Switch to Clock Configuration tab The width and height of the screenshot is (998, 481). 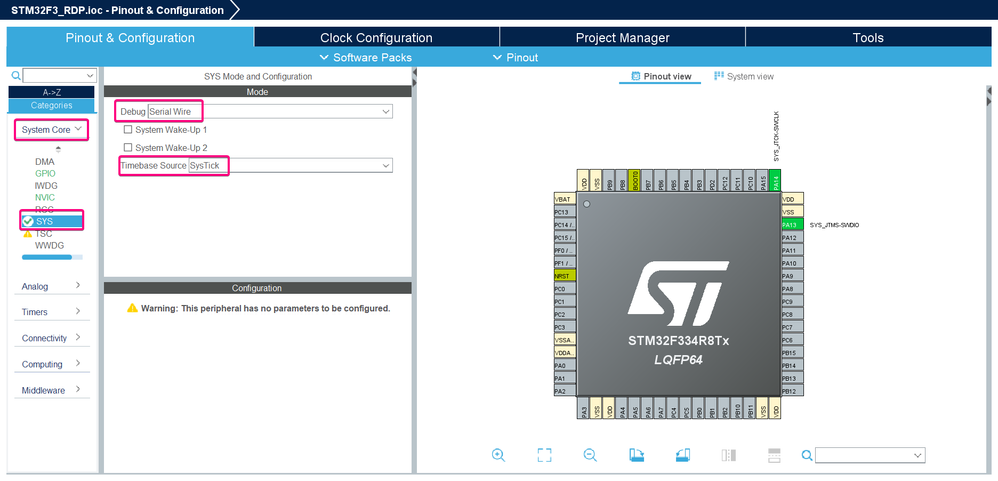376,38
